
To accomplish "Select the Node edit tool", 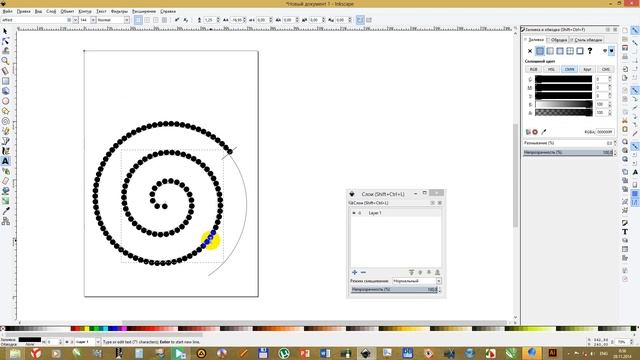I will pos(5,41).
